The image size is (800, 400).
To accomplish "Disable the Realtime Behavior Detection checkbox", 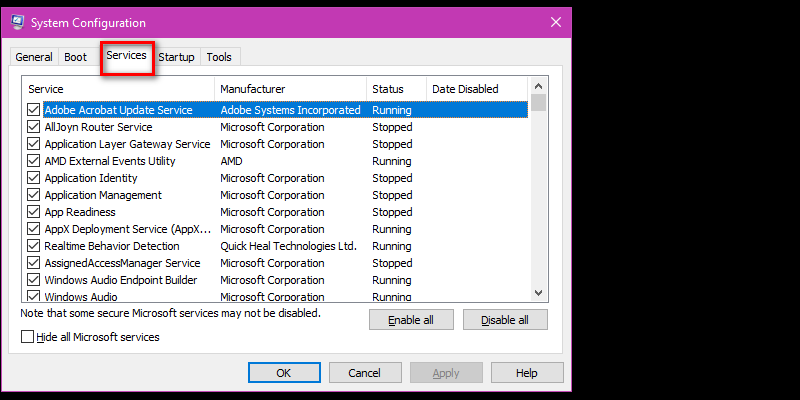I will [x=34, y=246].
